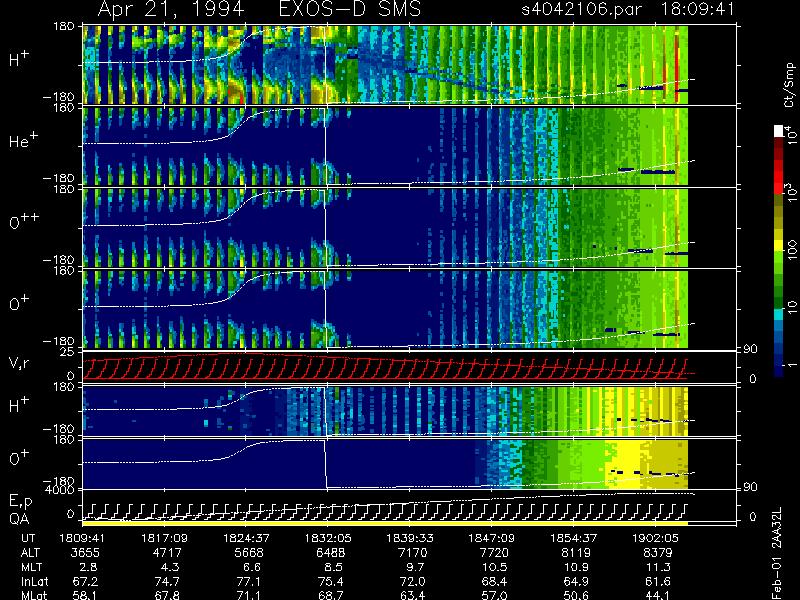Image resolution: width=800 pixels, height=600 pixels.
Task: Click MLT value '9.7'
Action: pos(415,567)
